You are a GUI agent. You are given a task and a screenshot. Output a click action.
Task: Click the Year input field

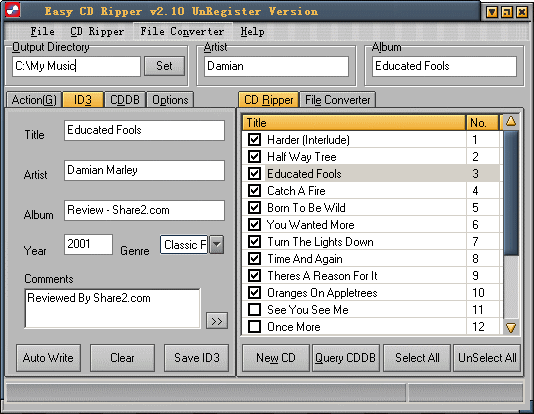tap(88, 244)
